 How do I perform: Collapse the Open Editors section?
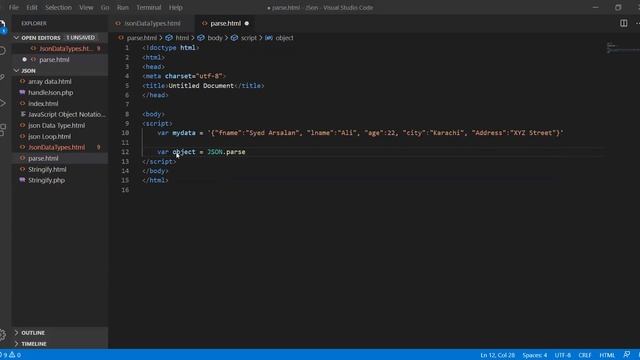pyautogui.click(x=16, y=38)
